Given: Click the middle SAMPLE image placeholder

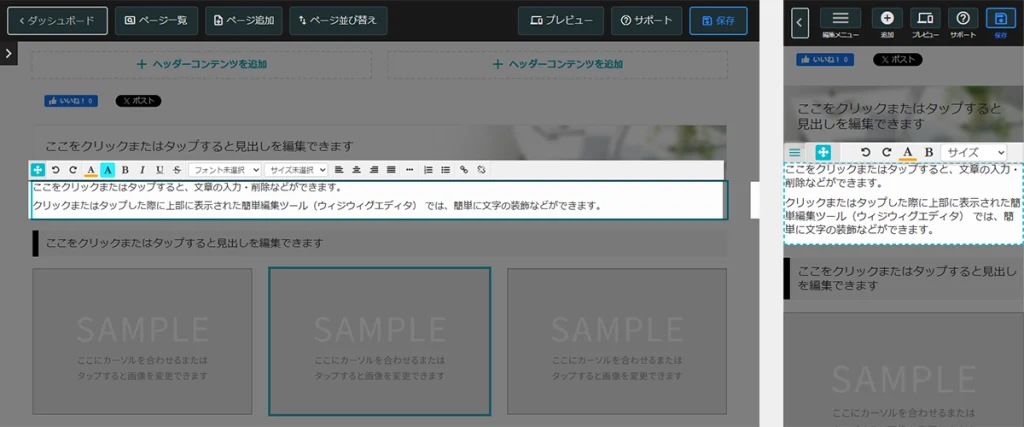Looking at the screenshot, I should click(x=379, y=341).
